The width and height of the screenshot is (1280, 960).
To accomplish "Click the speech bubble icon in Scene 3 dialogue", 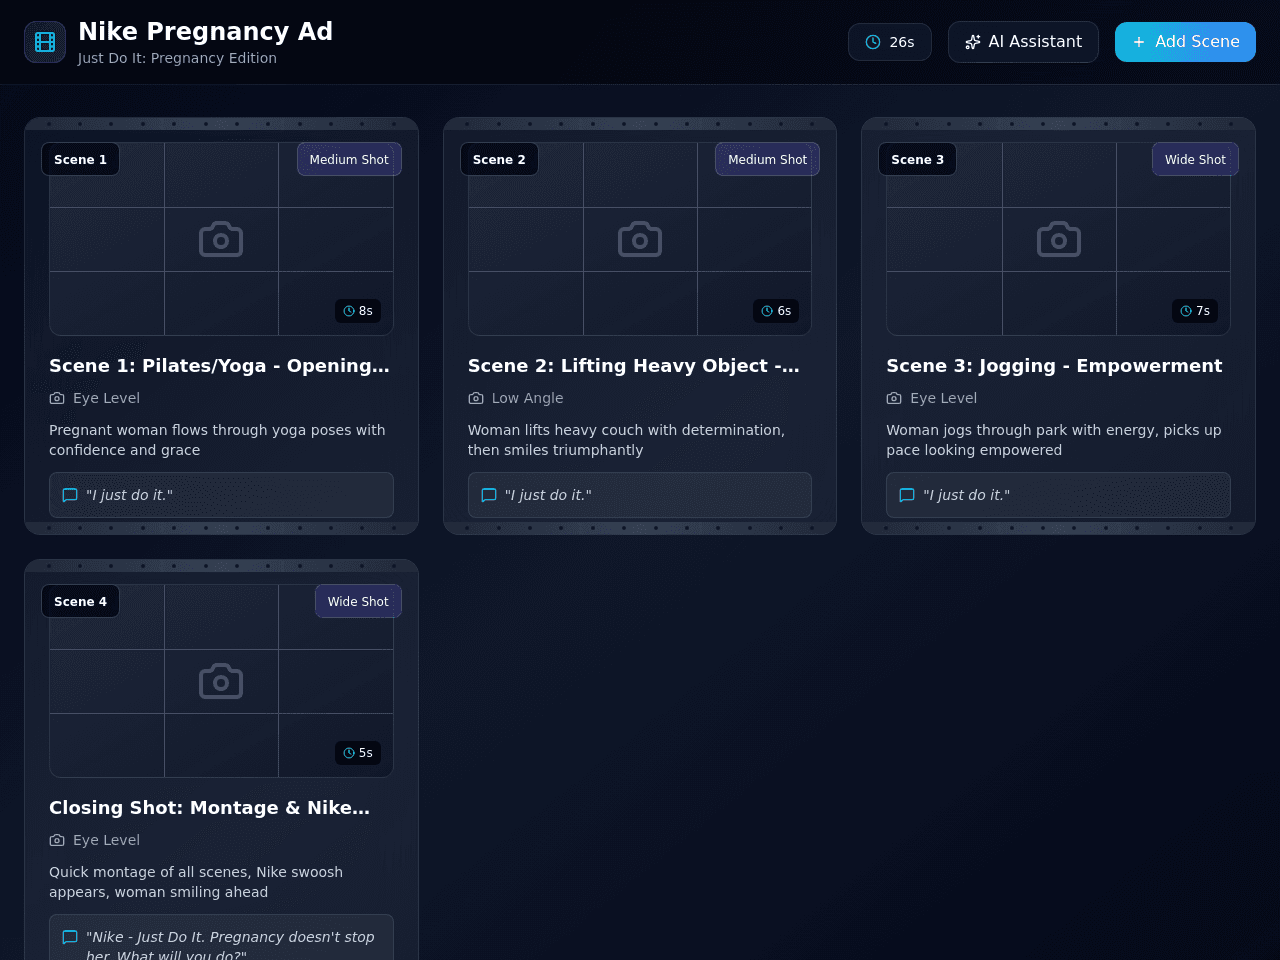I will [x=907, y=495].
